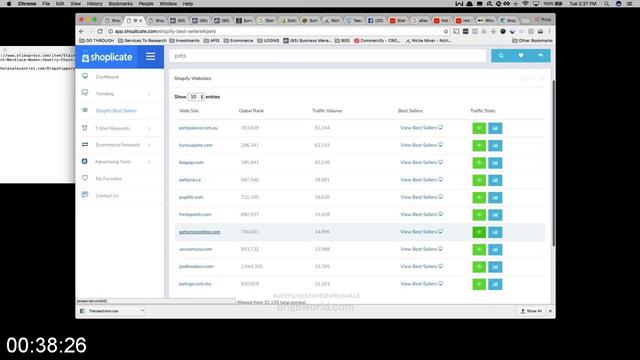
Task: Bookmark page with the star icon
Action: click(446, 31)
